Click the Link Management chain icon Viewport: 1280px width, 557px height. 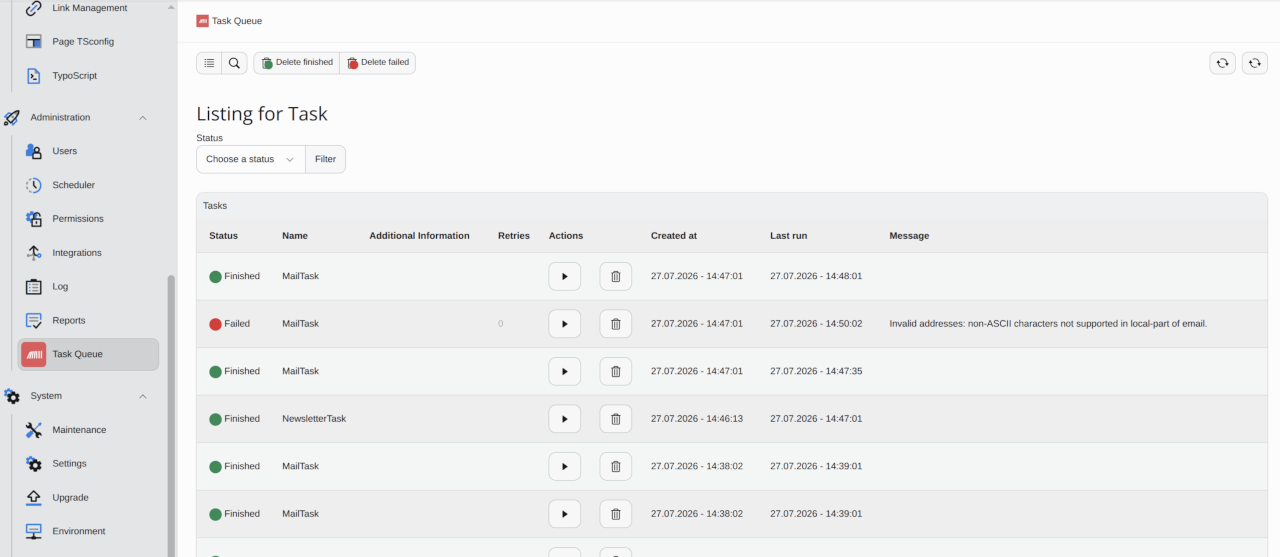[34, 8]
